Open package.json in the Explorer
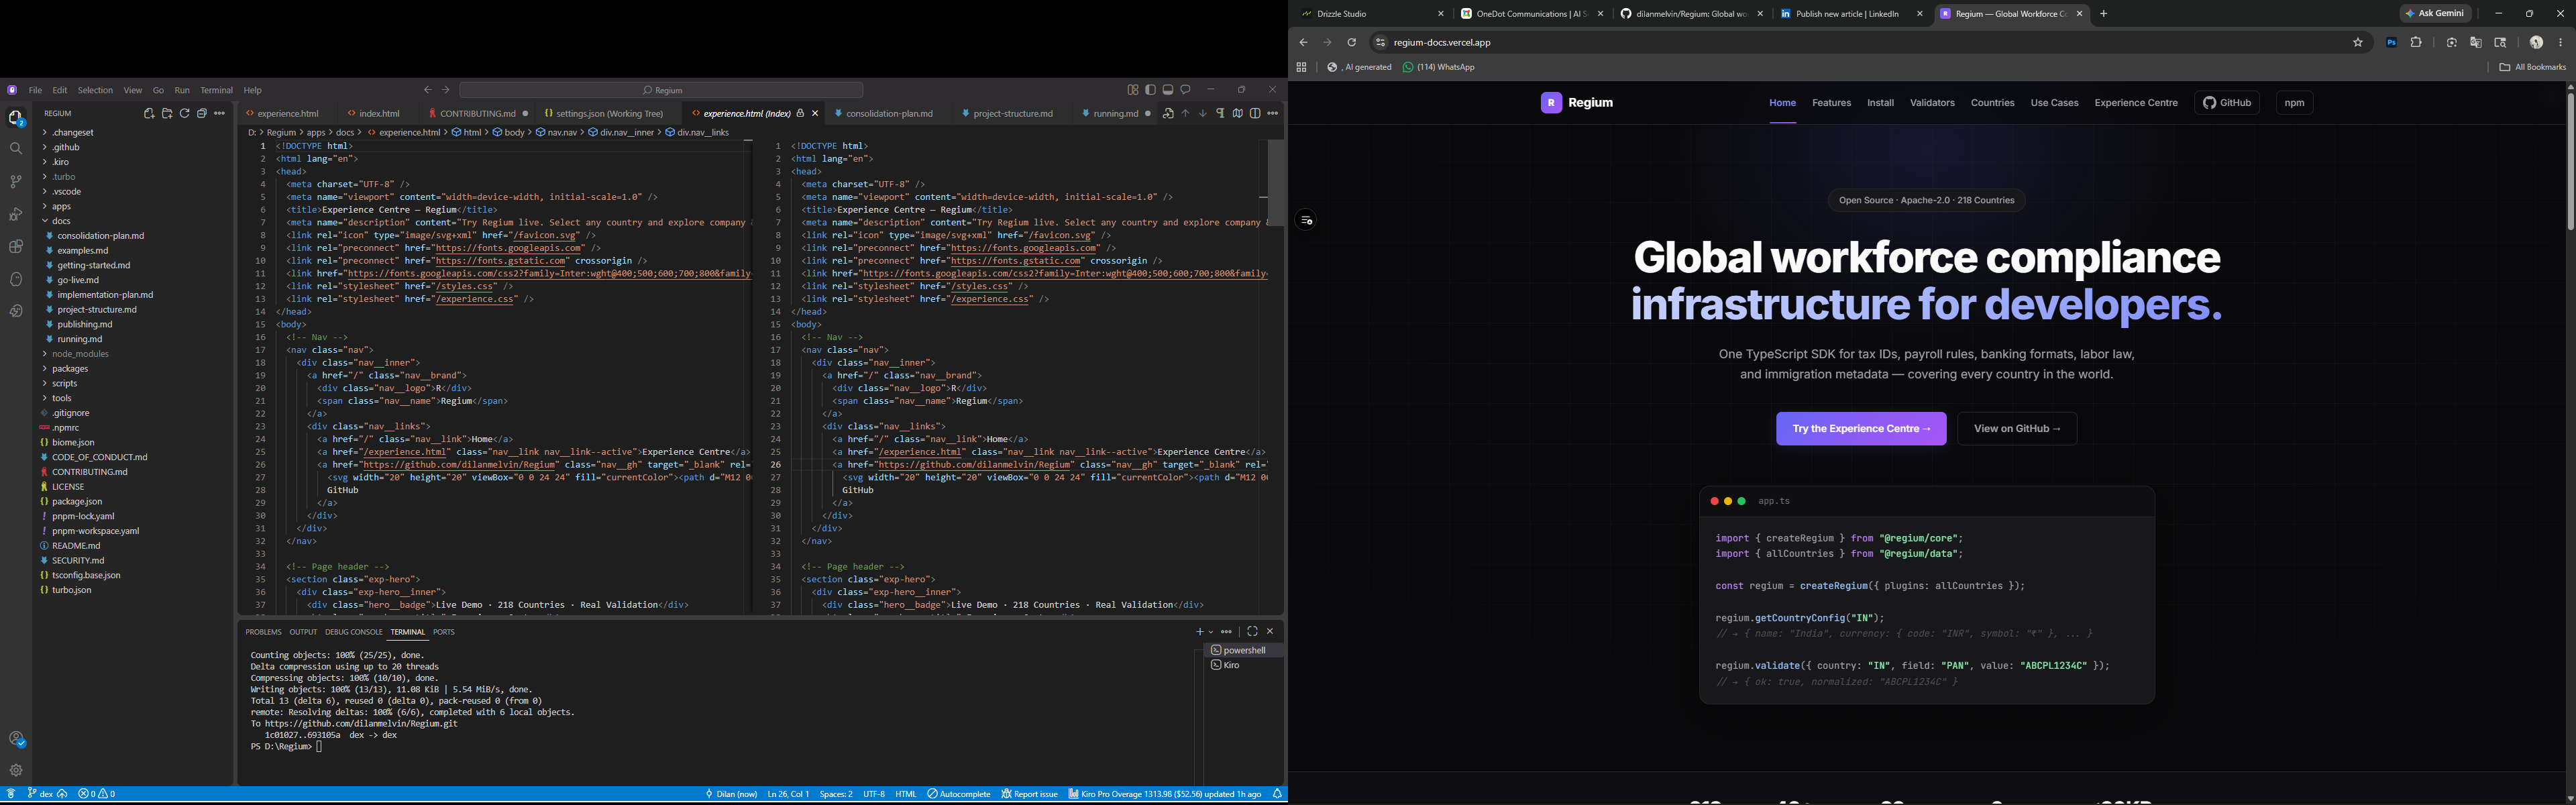The height and width of the screenshot is (805, 2576). [77, 502]
